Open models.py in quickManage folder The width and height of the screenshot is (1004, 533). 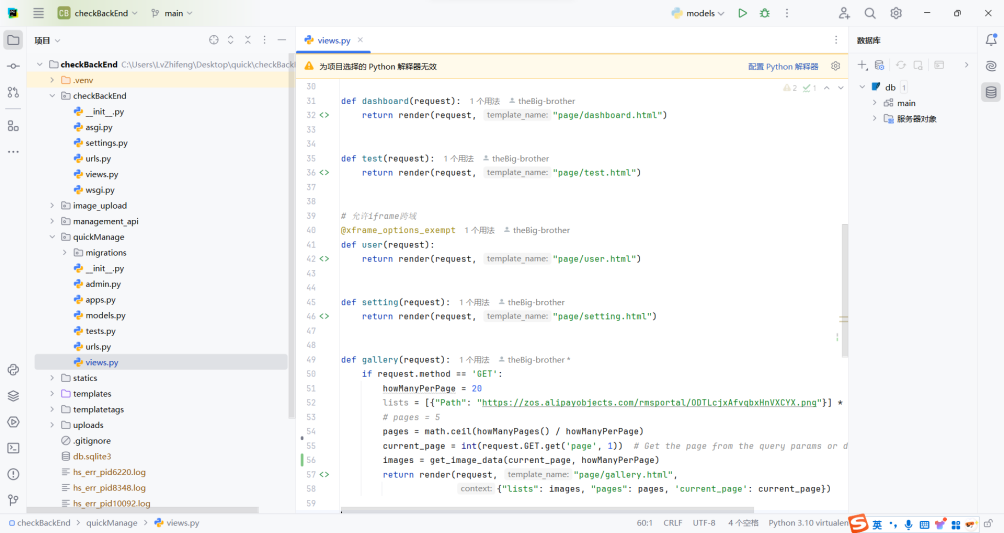[x=105, y=315]
